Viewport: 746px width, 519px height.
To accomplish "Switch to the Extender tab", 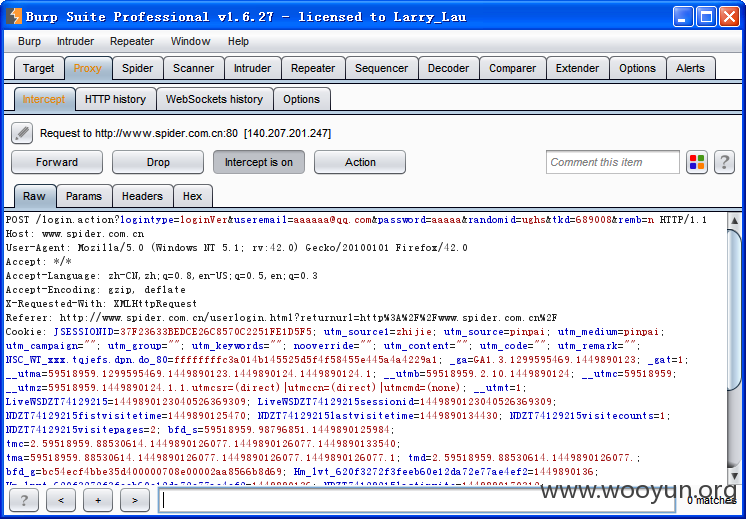I will pos(577,68).
